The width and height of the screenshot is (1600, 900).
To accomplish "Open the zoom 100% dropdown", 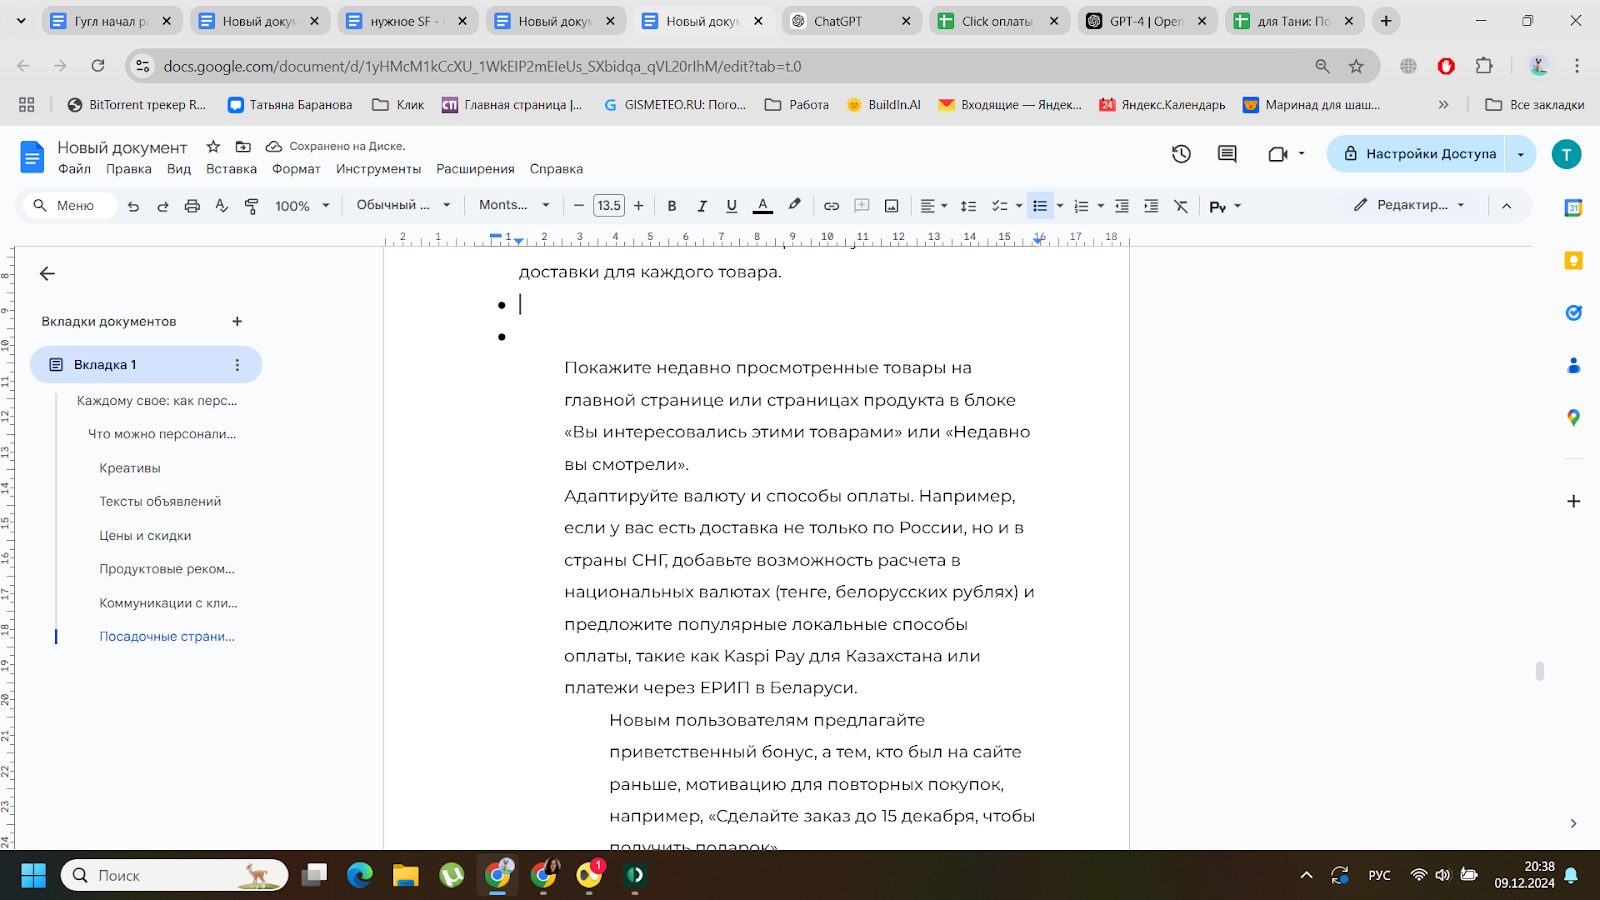I will [302, 206].
